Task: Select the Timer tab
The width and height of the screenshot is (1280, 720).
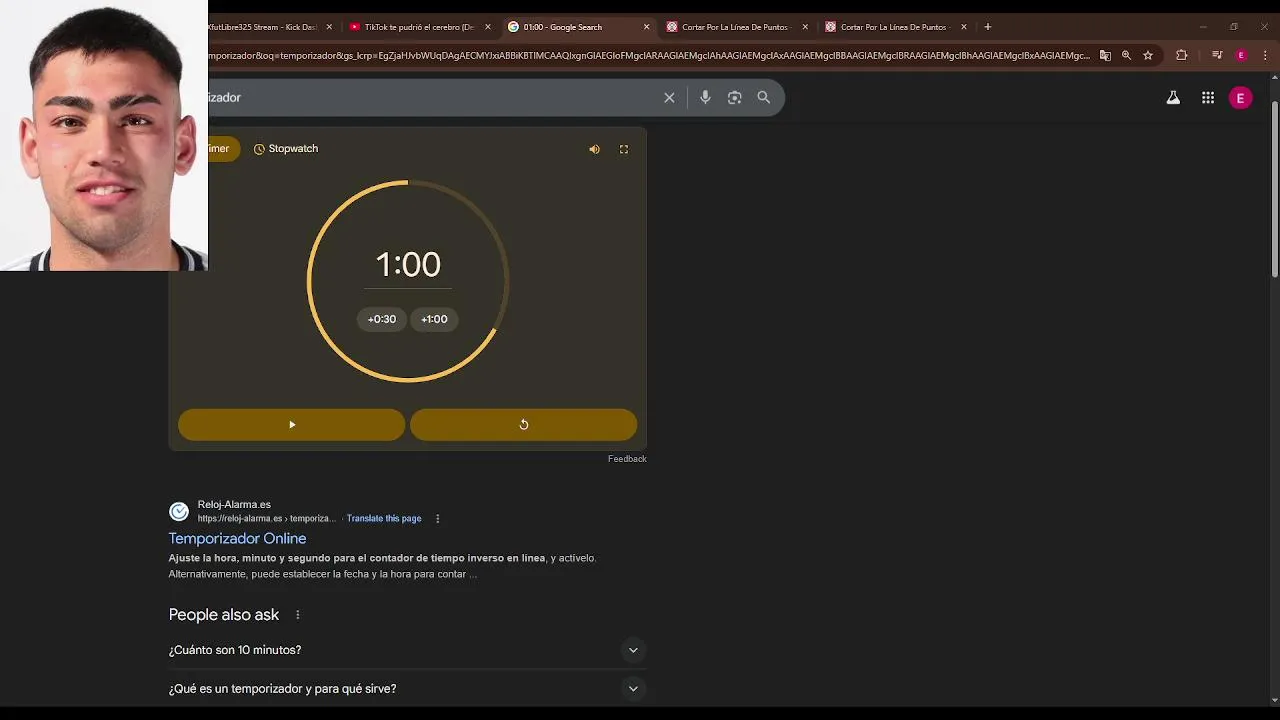Action: pyautogui.click(x=223, y=149)
